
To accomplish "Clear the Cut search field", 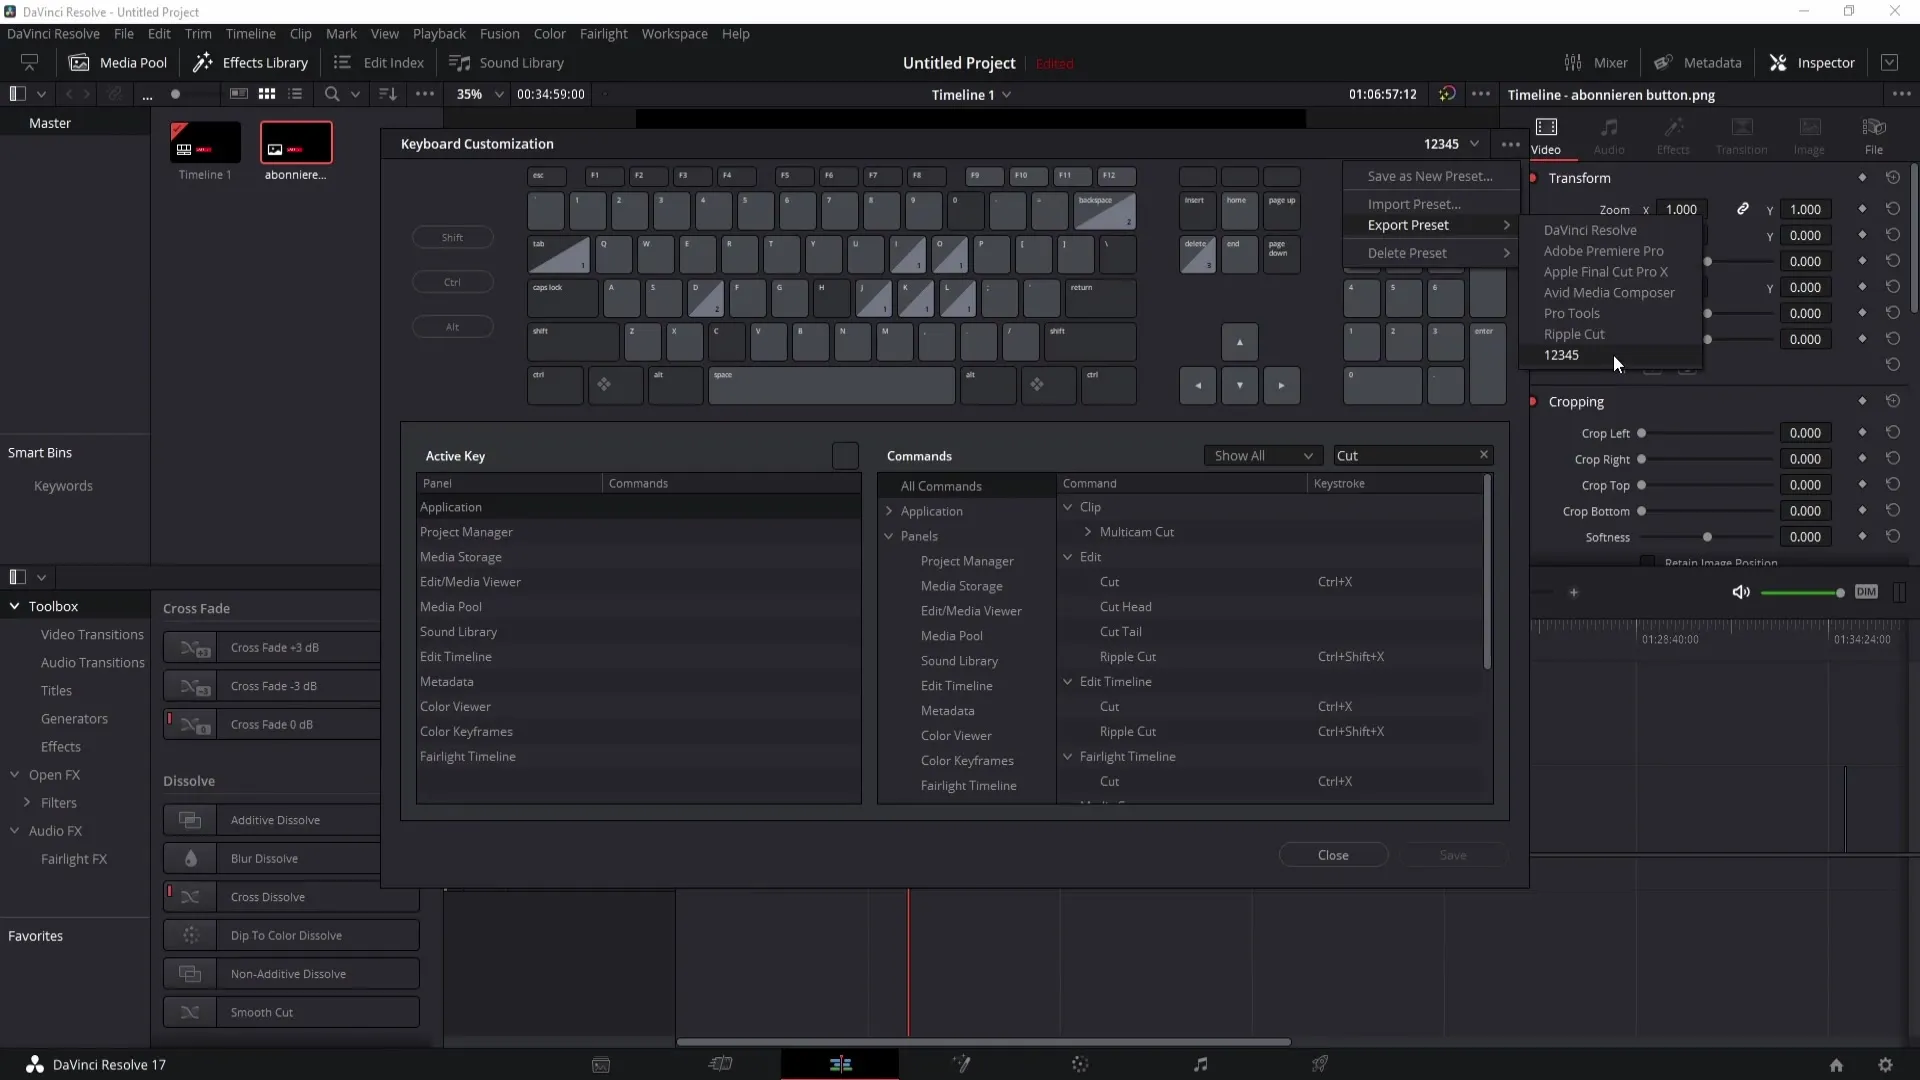I will click(1484, 455).
